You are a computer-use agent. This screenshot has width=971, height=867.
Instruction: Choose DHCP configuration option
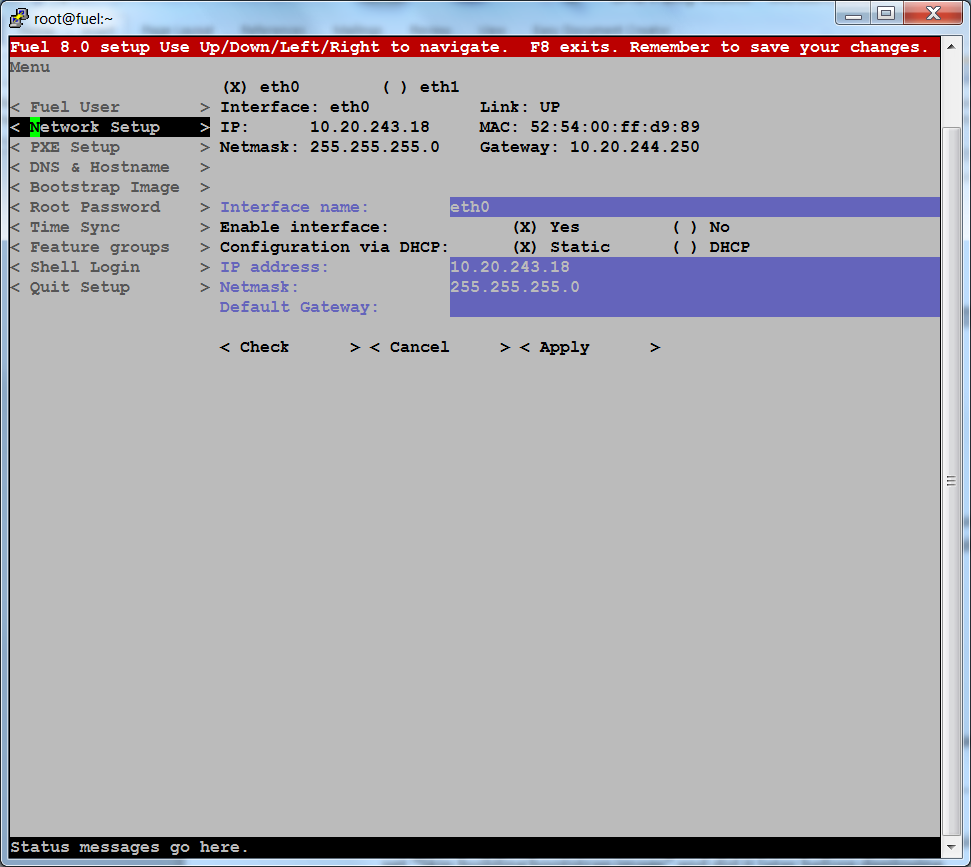pyautogui.click(x=712, y=247)
